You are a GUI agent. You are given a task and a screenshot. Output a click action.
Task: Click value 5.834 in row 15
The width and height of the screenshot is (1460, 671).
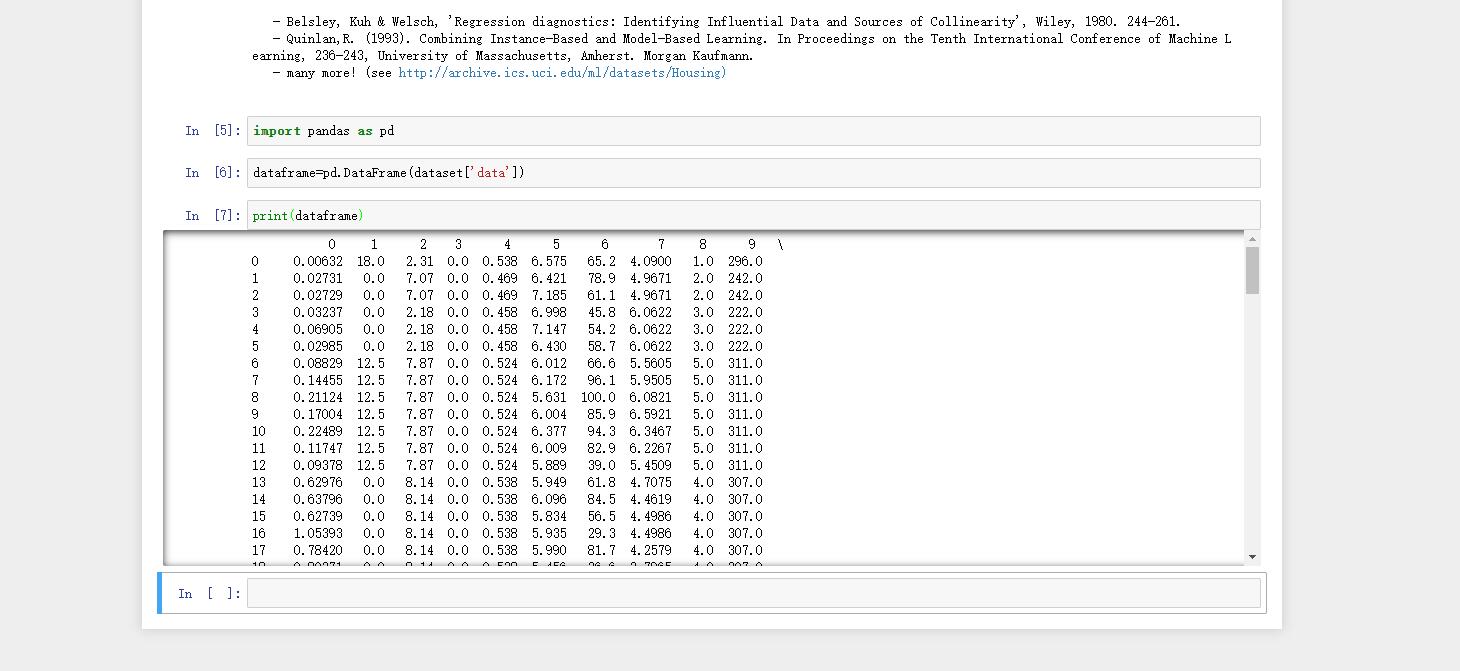click(x=549, y=517)
